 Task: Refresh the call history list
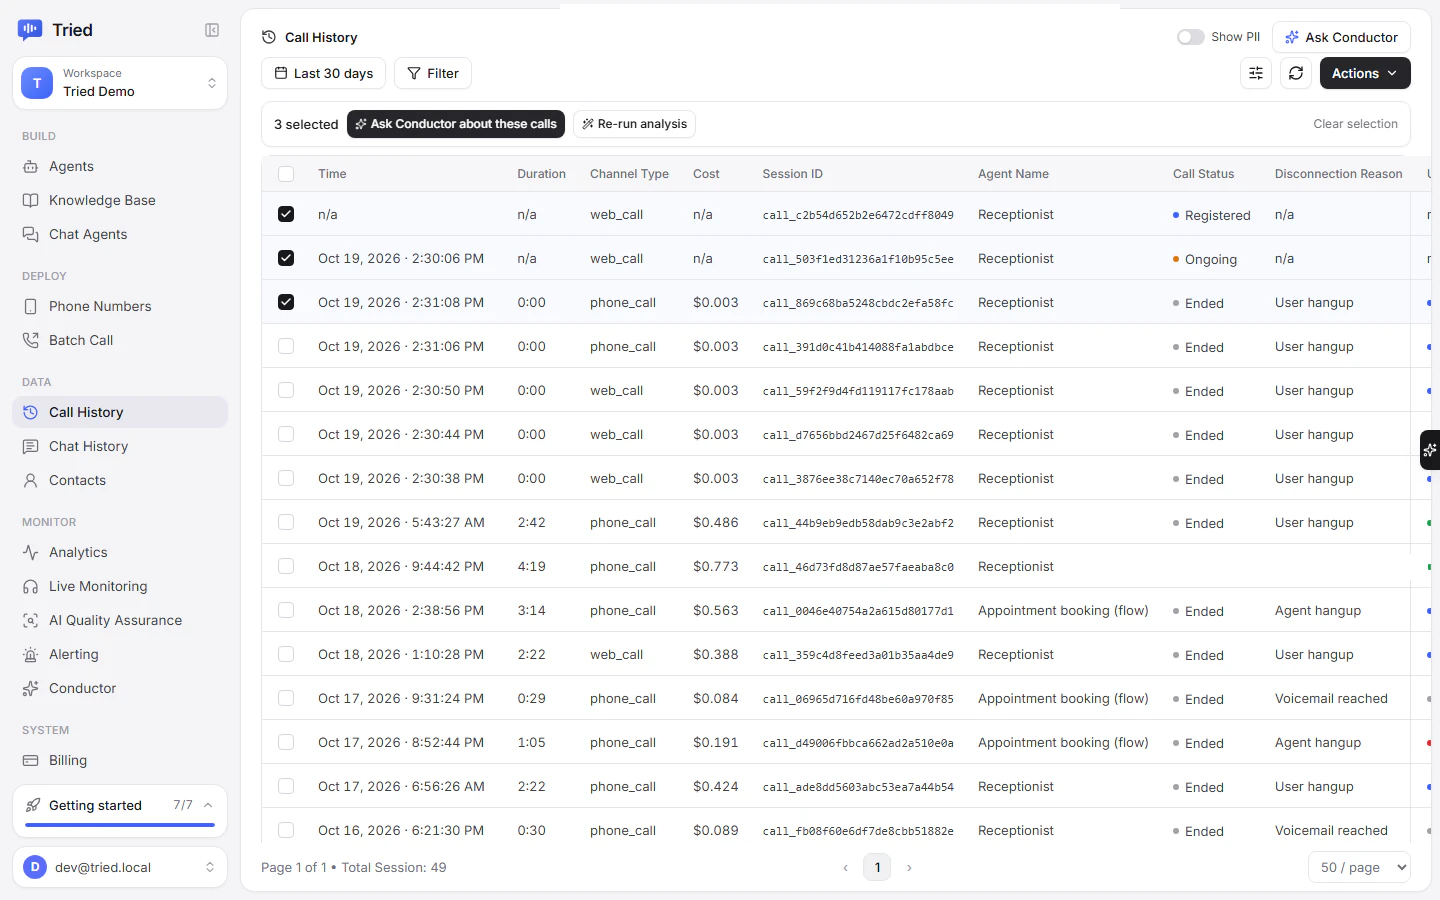click(x=1296, y=73)
